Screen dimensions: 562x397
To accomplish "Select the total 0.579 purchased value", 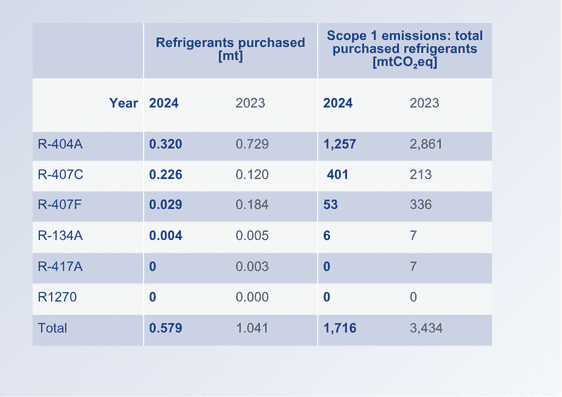I will pos(166,328).
